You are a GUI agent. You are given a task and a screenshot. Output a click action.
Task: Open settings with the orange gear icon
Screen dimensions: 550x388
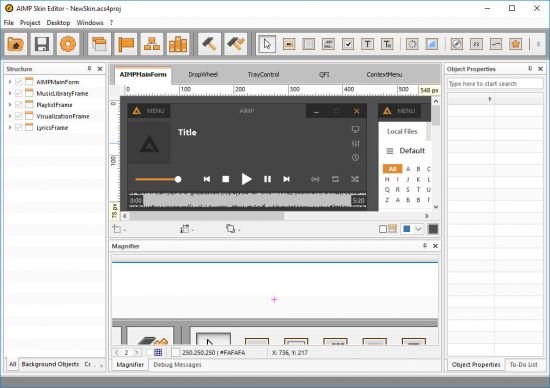[68, 44]
